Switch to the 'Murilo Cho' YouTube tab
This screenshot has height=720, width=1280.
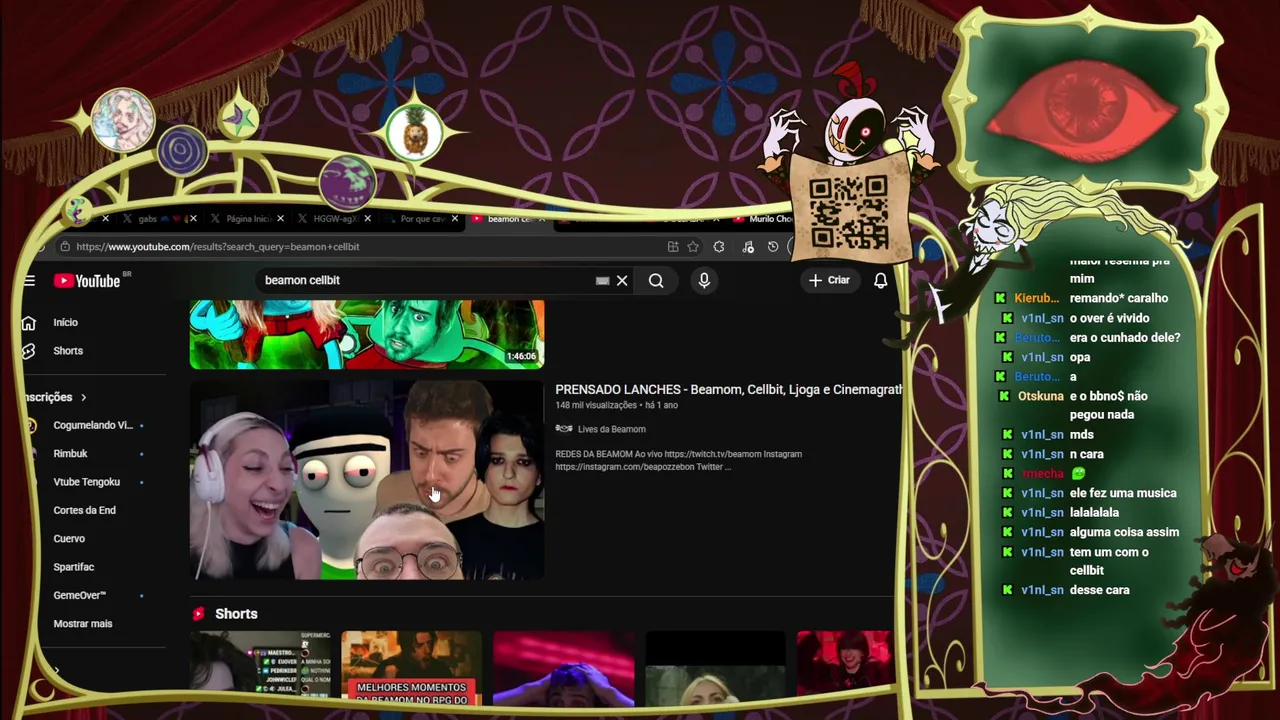765,219
